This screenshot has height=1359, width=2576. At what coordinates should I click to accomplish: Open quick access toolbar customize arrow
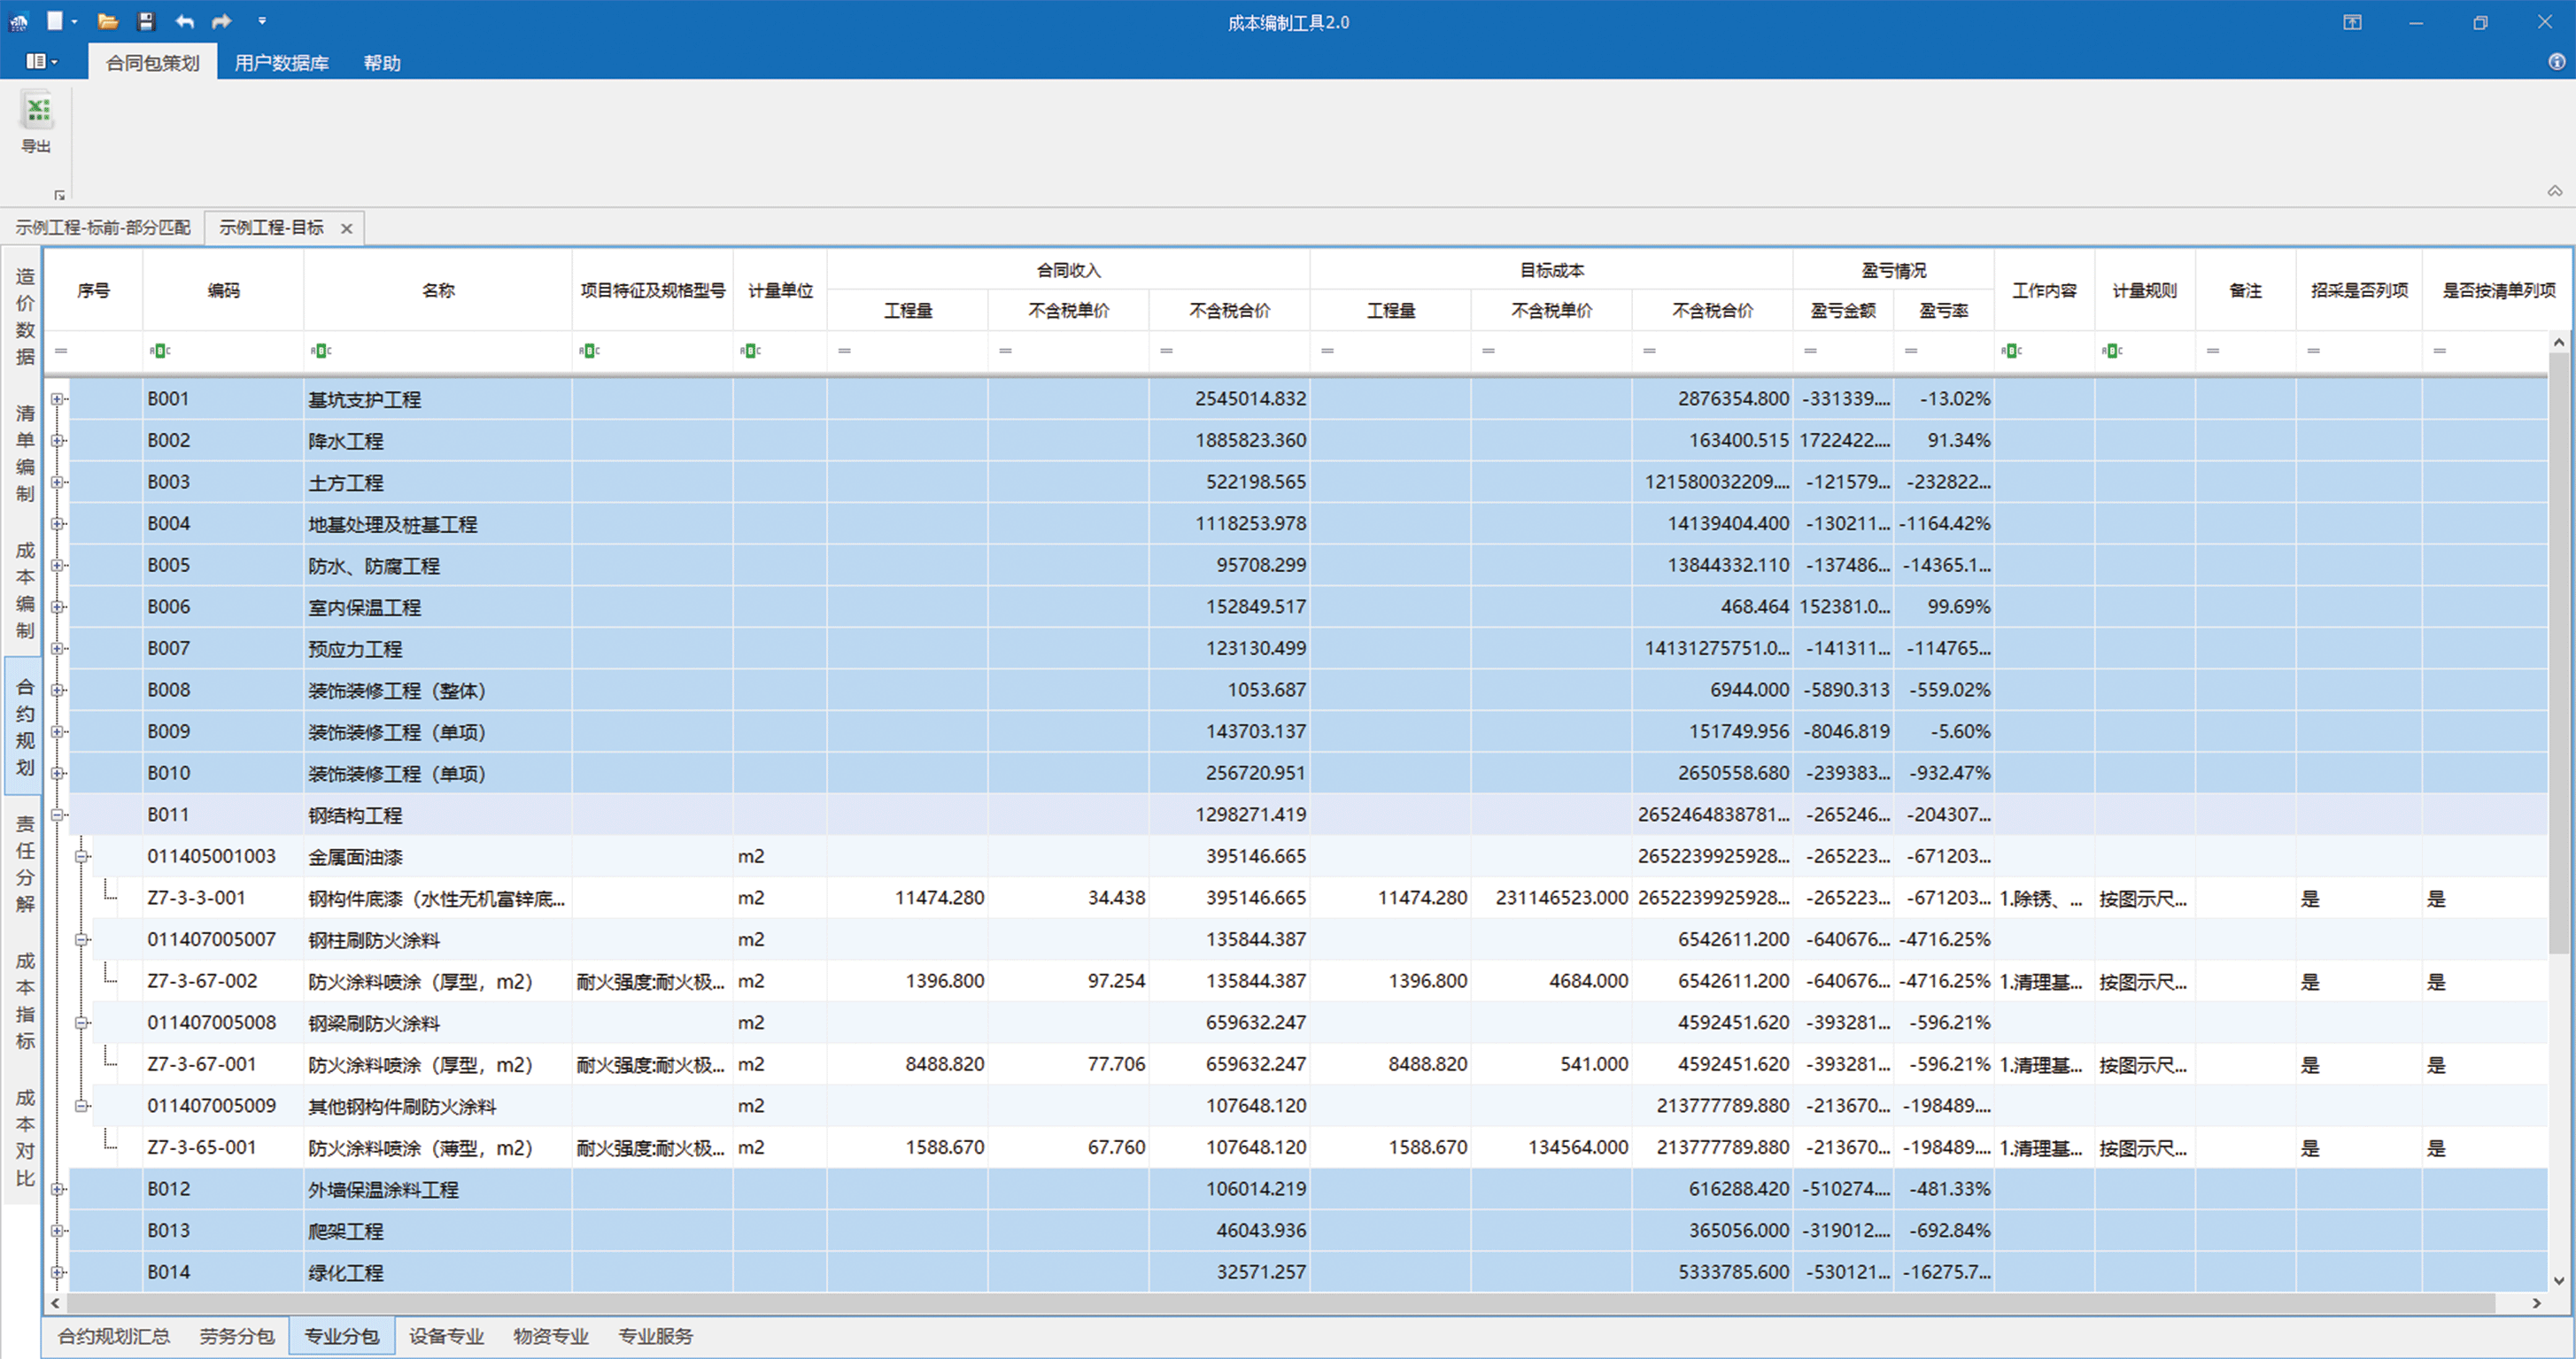point(262,21)
